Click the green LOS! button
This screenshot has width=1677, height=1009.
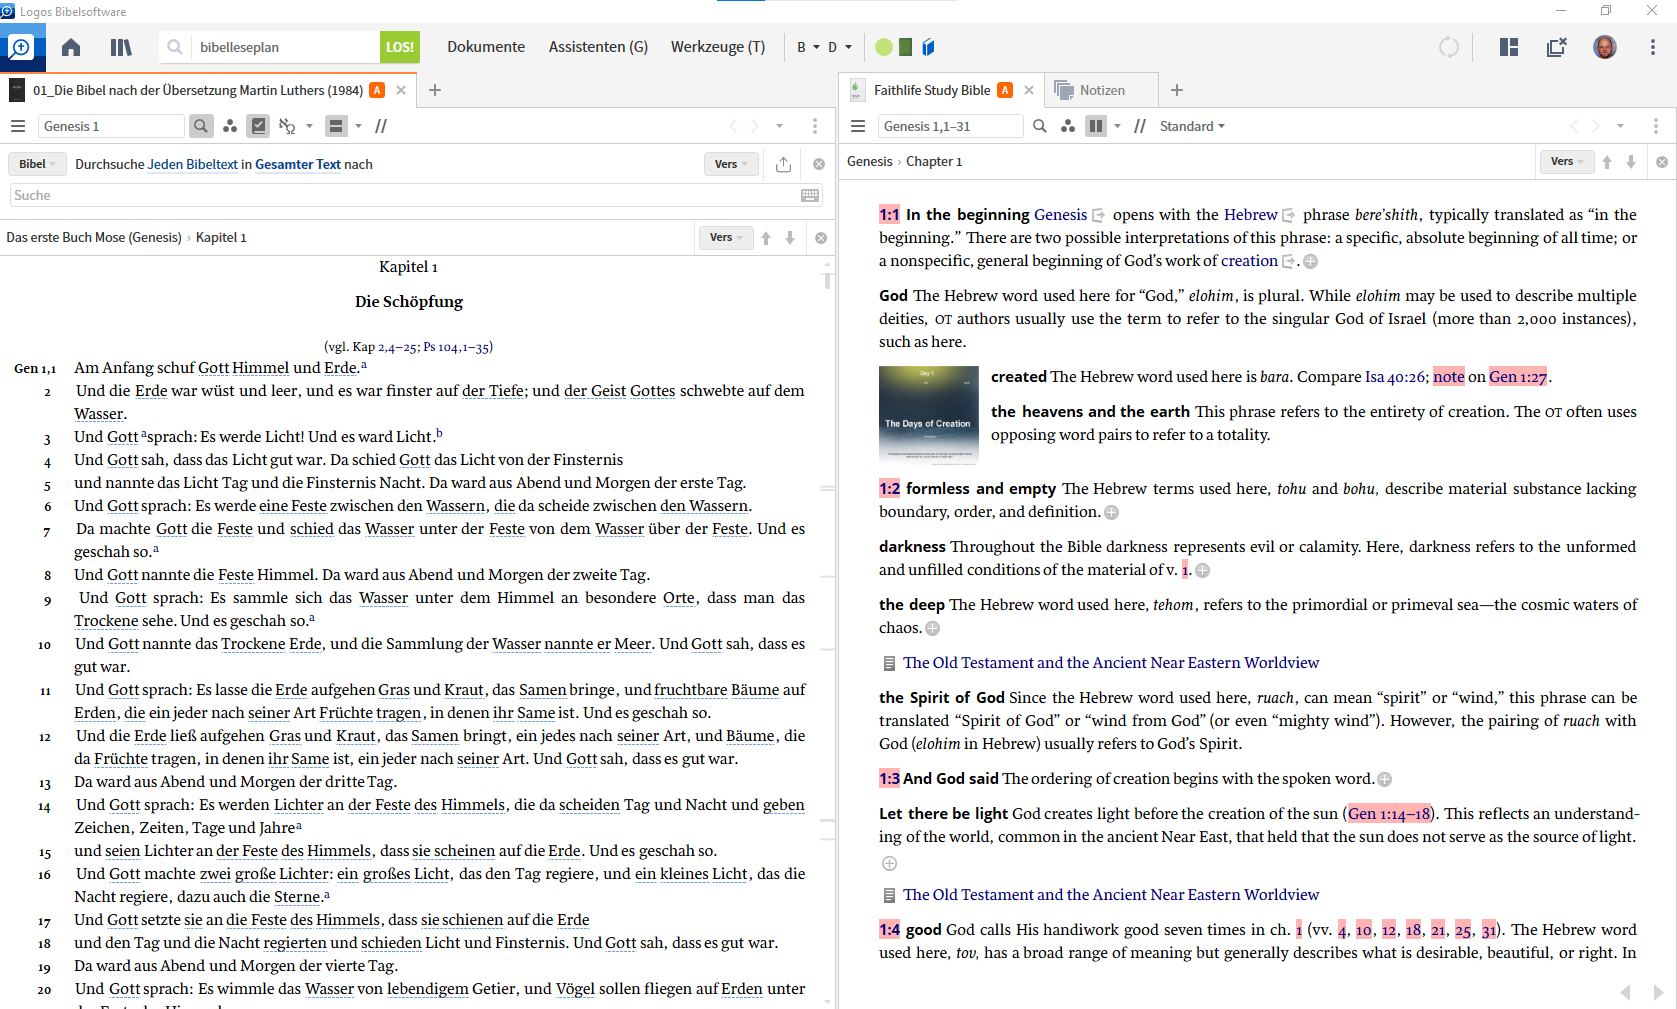point(399,47)
